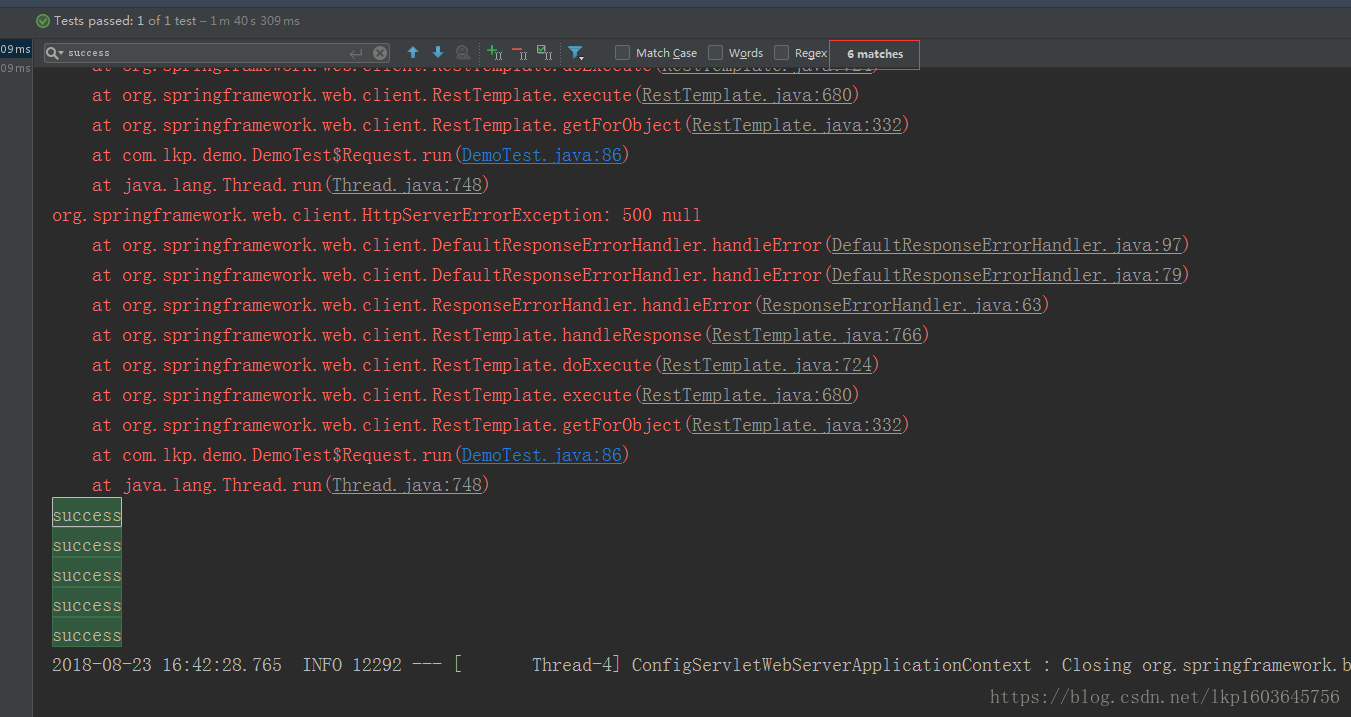Open ResponseErrorHandler.java:63 link
The image size is (1351, 717).
click(x=901, y=305)
